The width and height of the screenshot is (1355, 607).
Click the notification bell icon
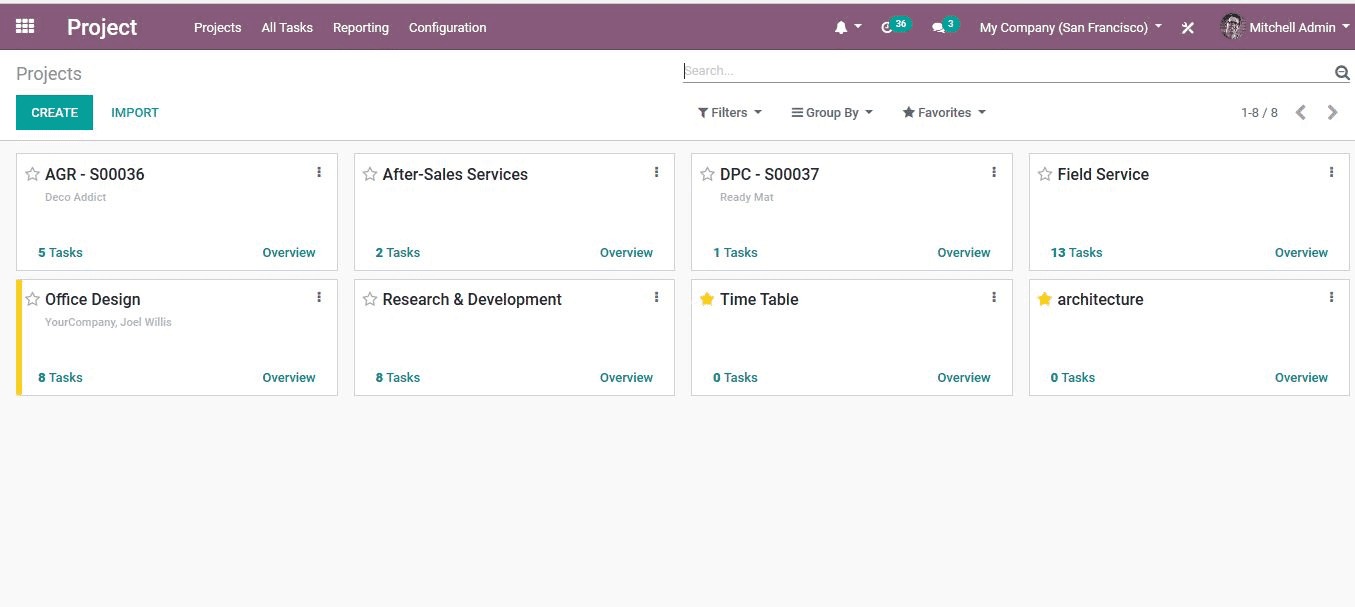click(x=841, y=28)
